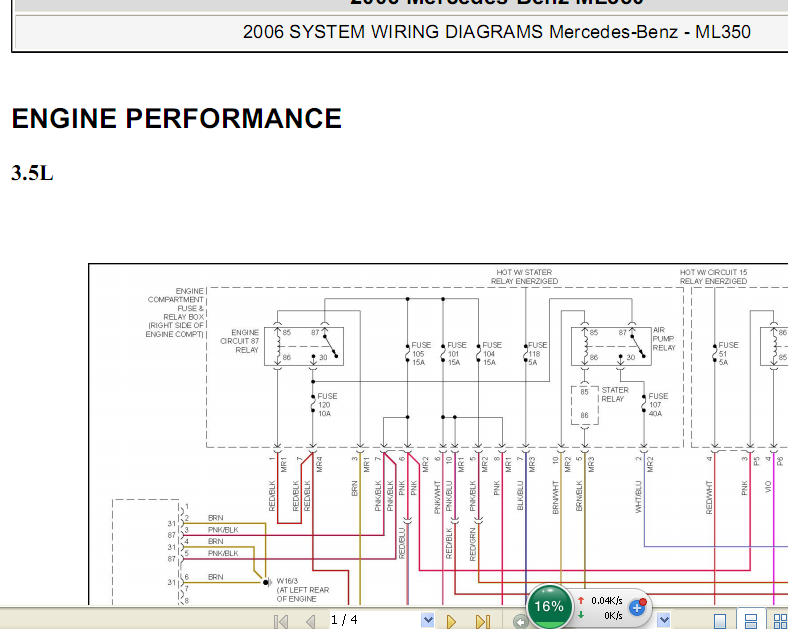The width and height of the screenshot is (788, 629).
Task: Jump to last page of document
Action: pos(482,621)
